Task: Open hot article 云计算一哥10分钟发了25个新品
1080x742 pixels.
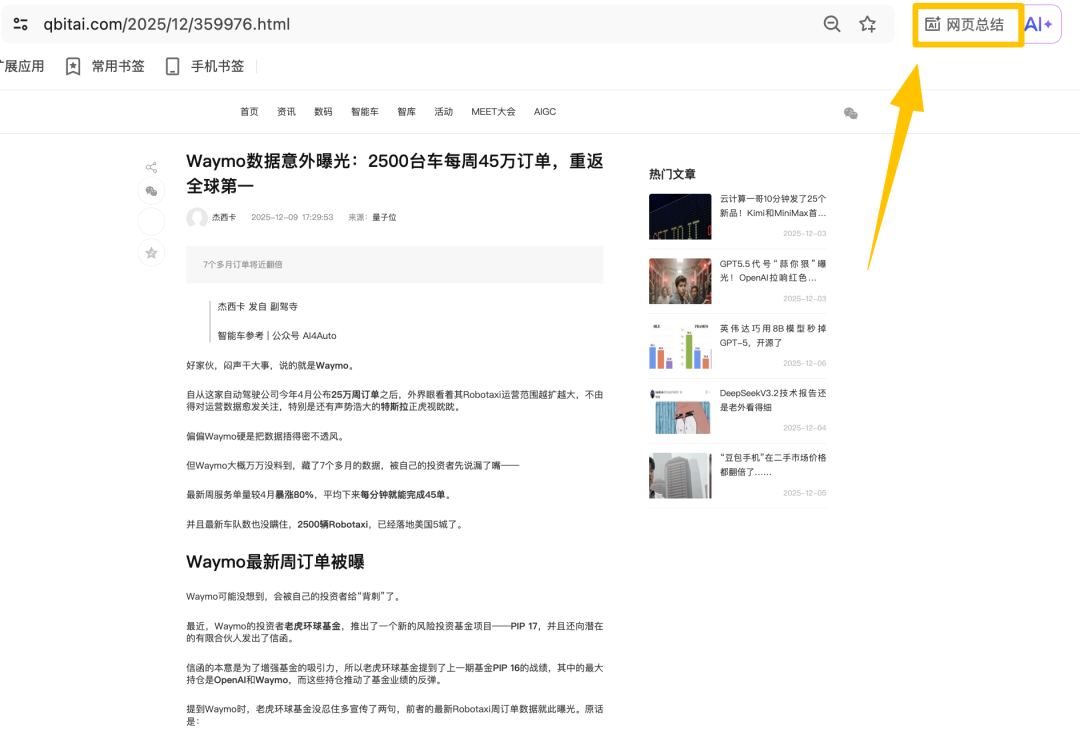Action: [x=773, y=206]
